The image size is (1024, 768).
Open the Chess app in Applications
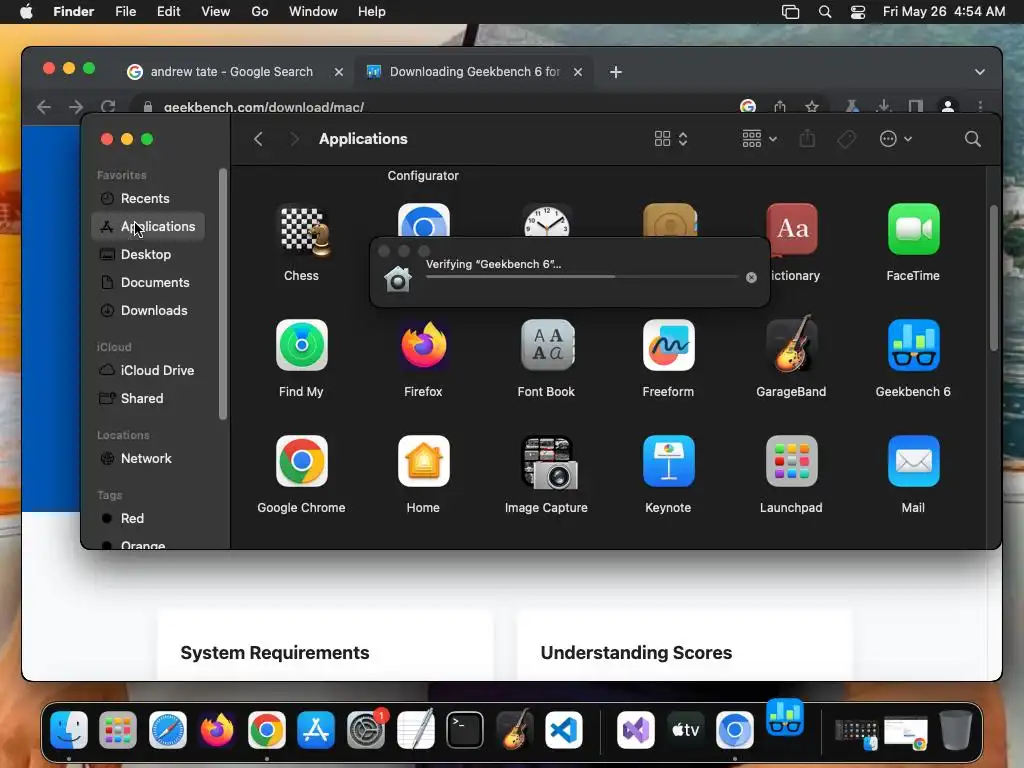click(x=302, y=231)
